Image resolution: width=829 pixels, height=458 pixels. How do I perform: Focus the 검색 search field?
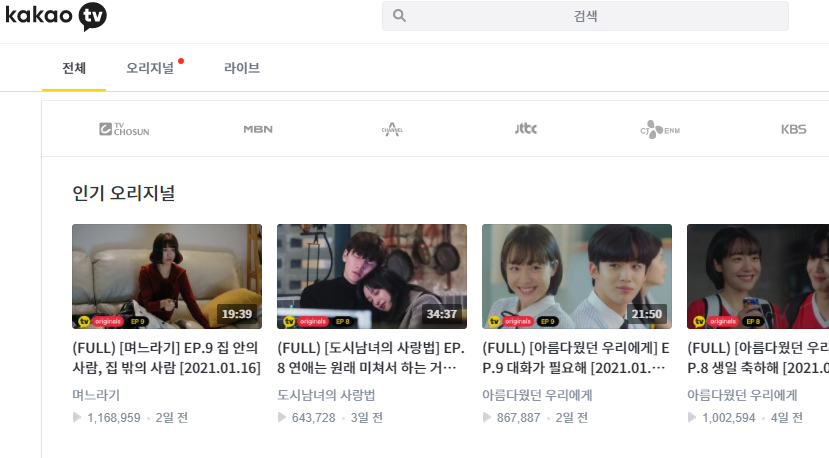point(585,16)
